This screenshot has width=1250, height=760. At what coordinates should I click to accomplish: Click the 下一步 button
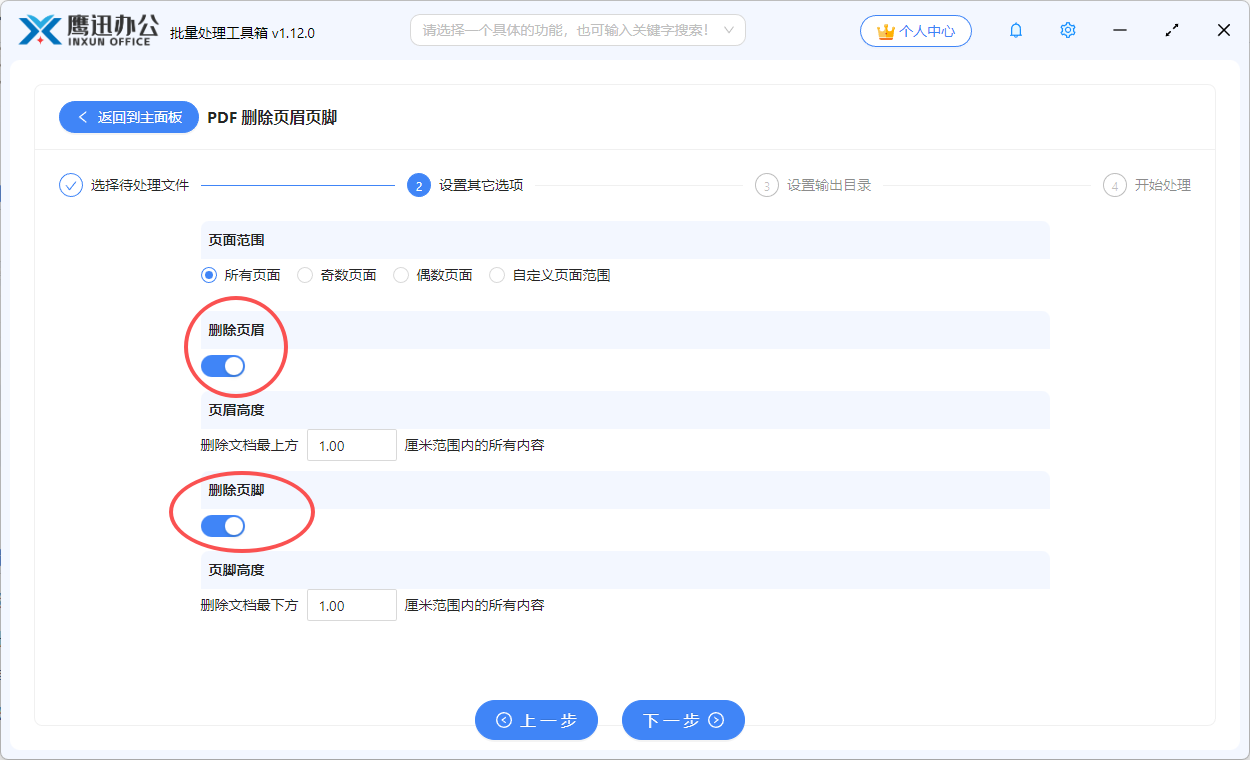683,719
